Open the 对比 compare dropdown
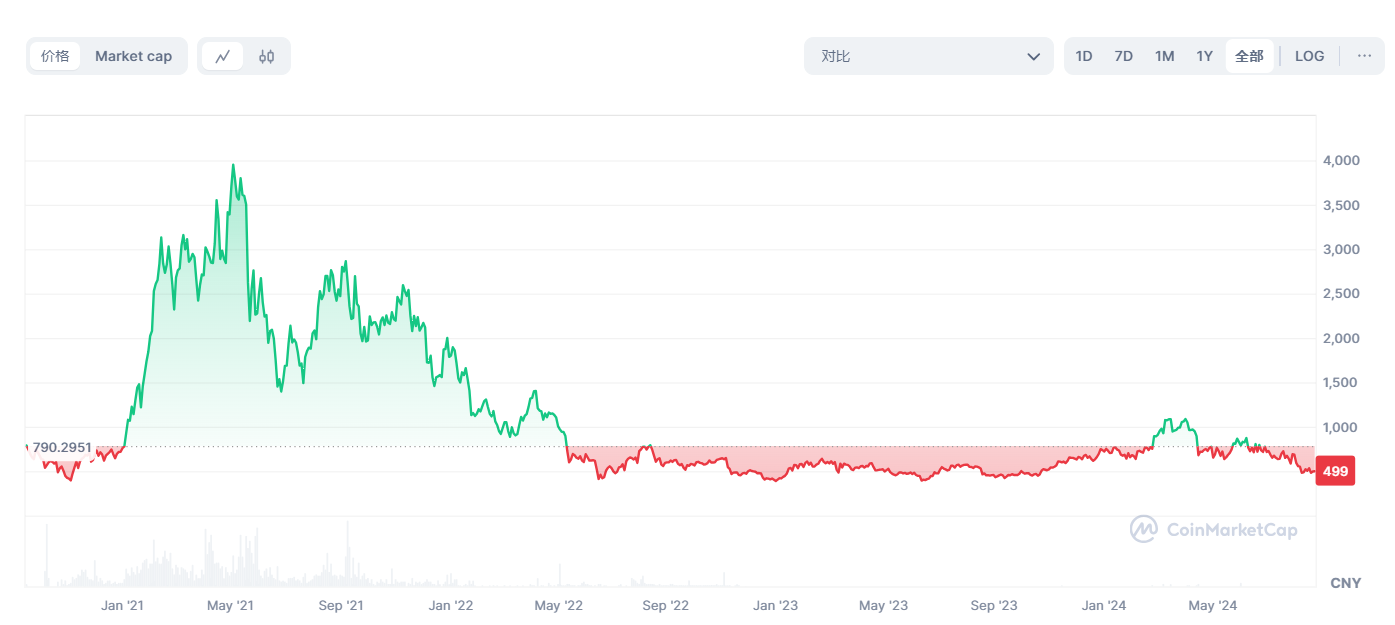 point(928,56)
